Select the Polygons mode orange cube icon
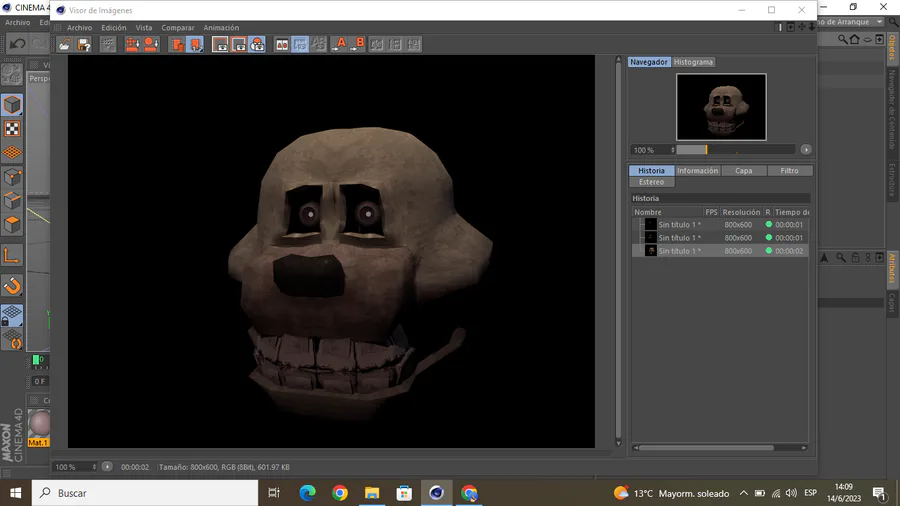Screen dimensions: 900x506 12,224
